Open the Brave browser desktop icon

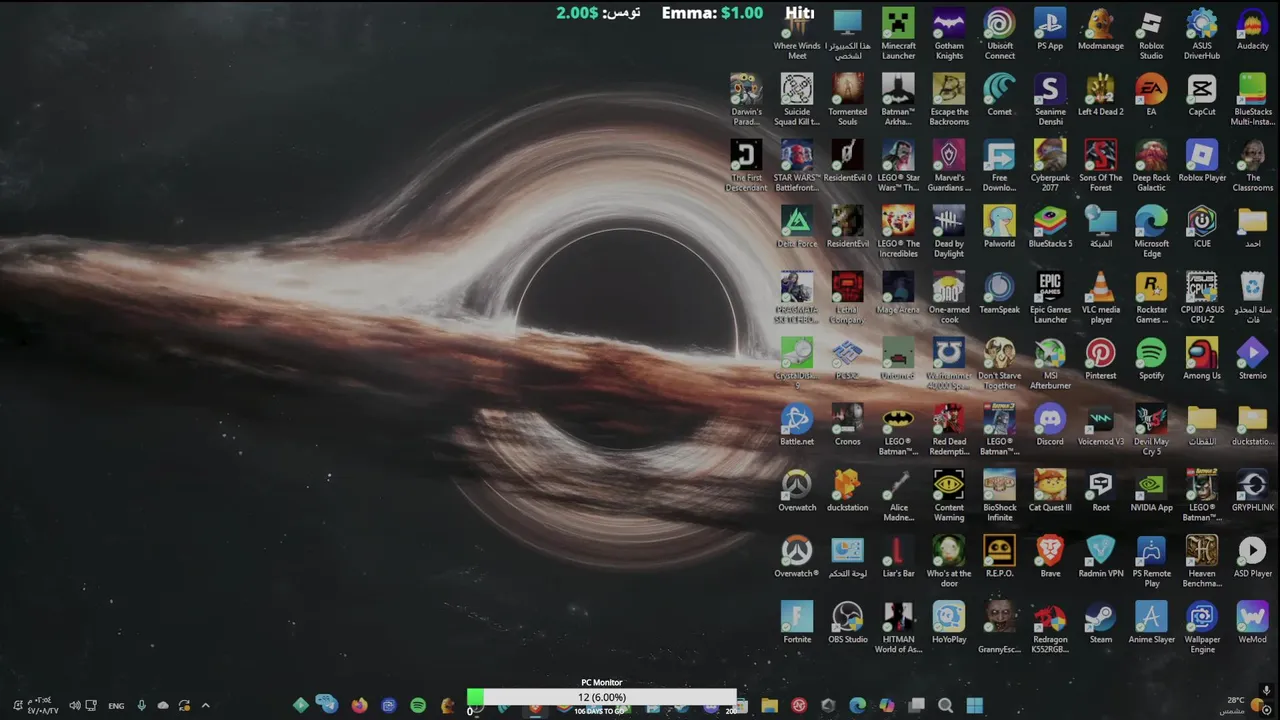tap(1050, 557)
